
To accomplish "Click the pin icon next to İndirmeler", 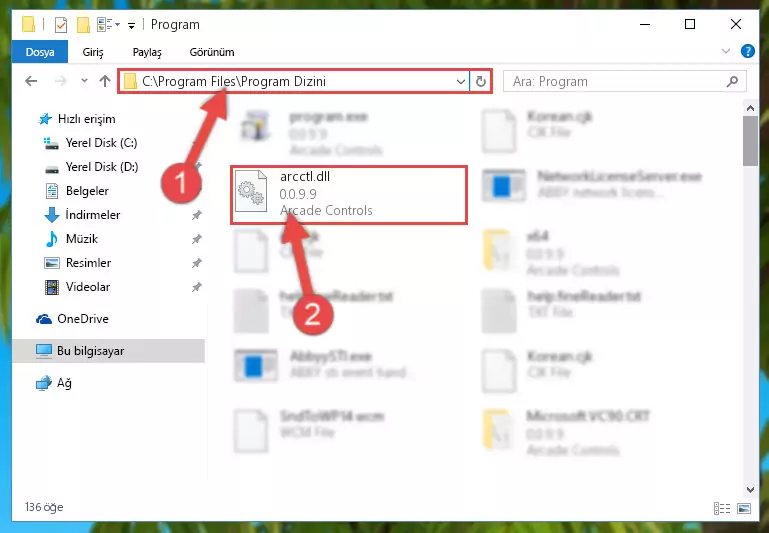I will pos(197,215).
